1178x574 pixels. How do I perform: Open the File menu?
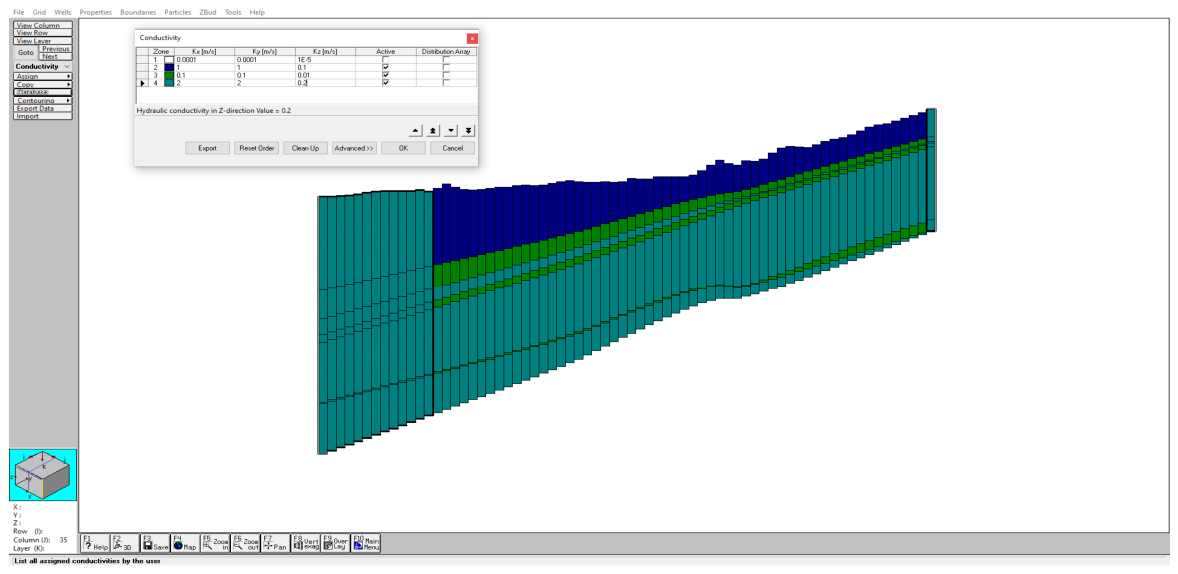19,13
